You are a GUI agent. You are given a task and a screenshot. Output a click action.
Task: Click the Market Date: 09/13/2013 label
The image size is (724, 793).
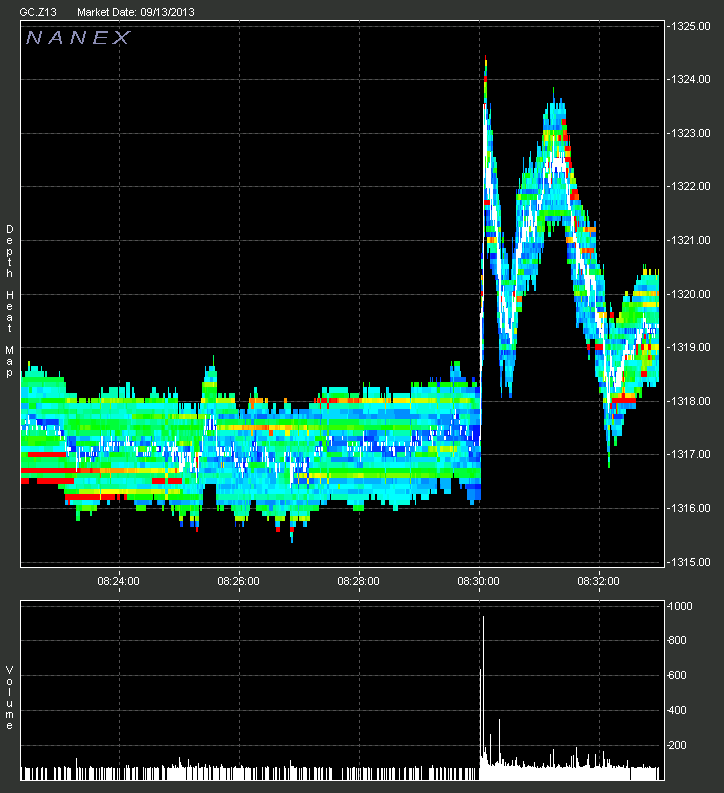point(135,12)
